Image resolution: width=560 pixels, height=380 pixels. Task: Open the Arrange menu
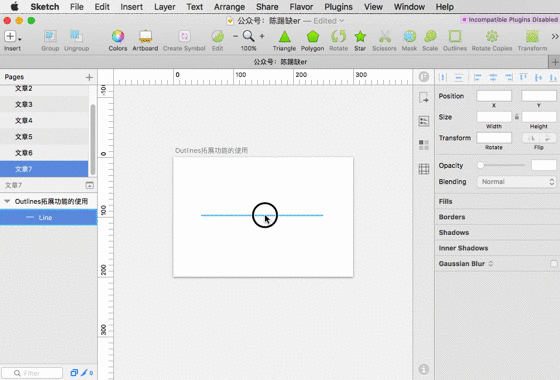(x=229, y=7)
